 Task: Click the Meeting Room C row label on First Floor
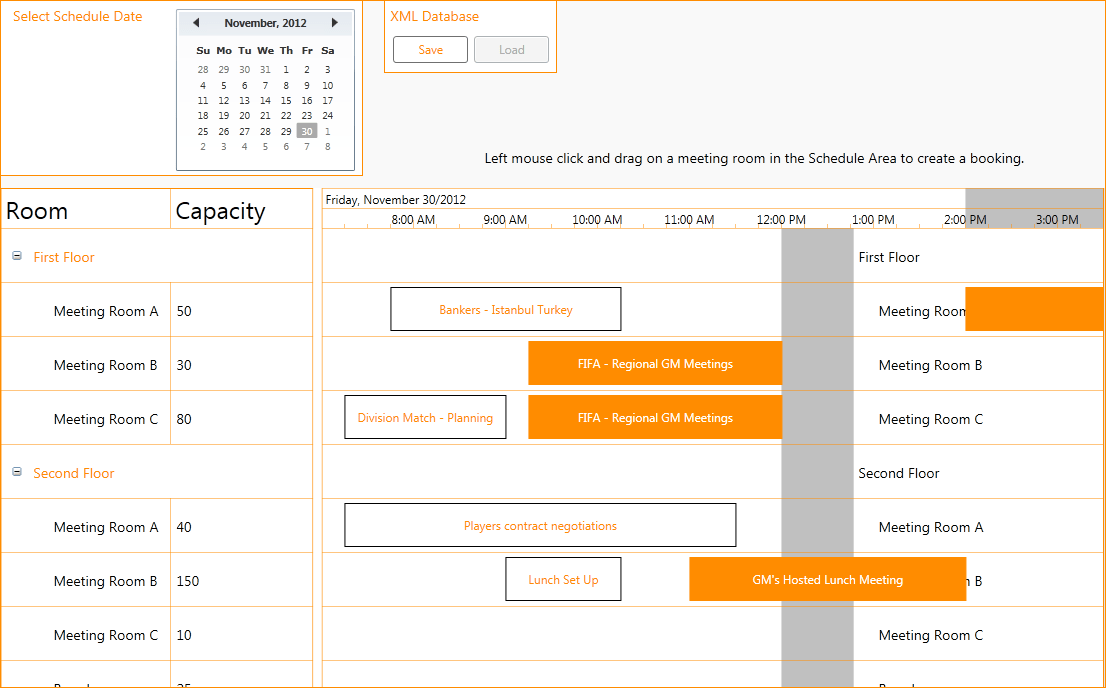coord(106,419)
